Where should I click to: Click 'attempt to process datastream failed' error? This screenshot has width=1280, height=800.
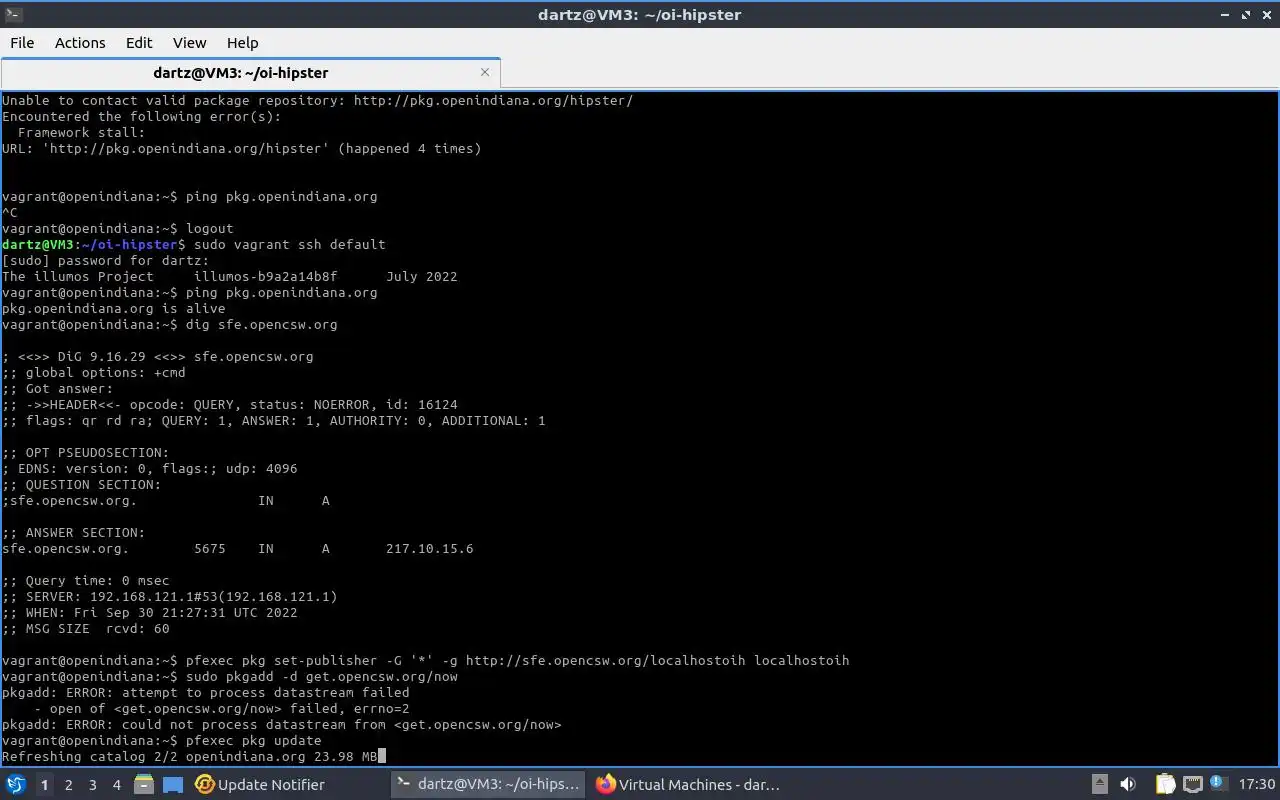(x=265, y=692)
